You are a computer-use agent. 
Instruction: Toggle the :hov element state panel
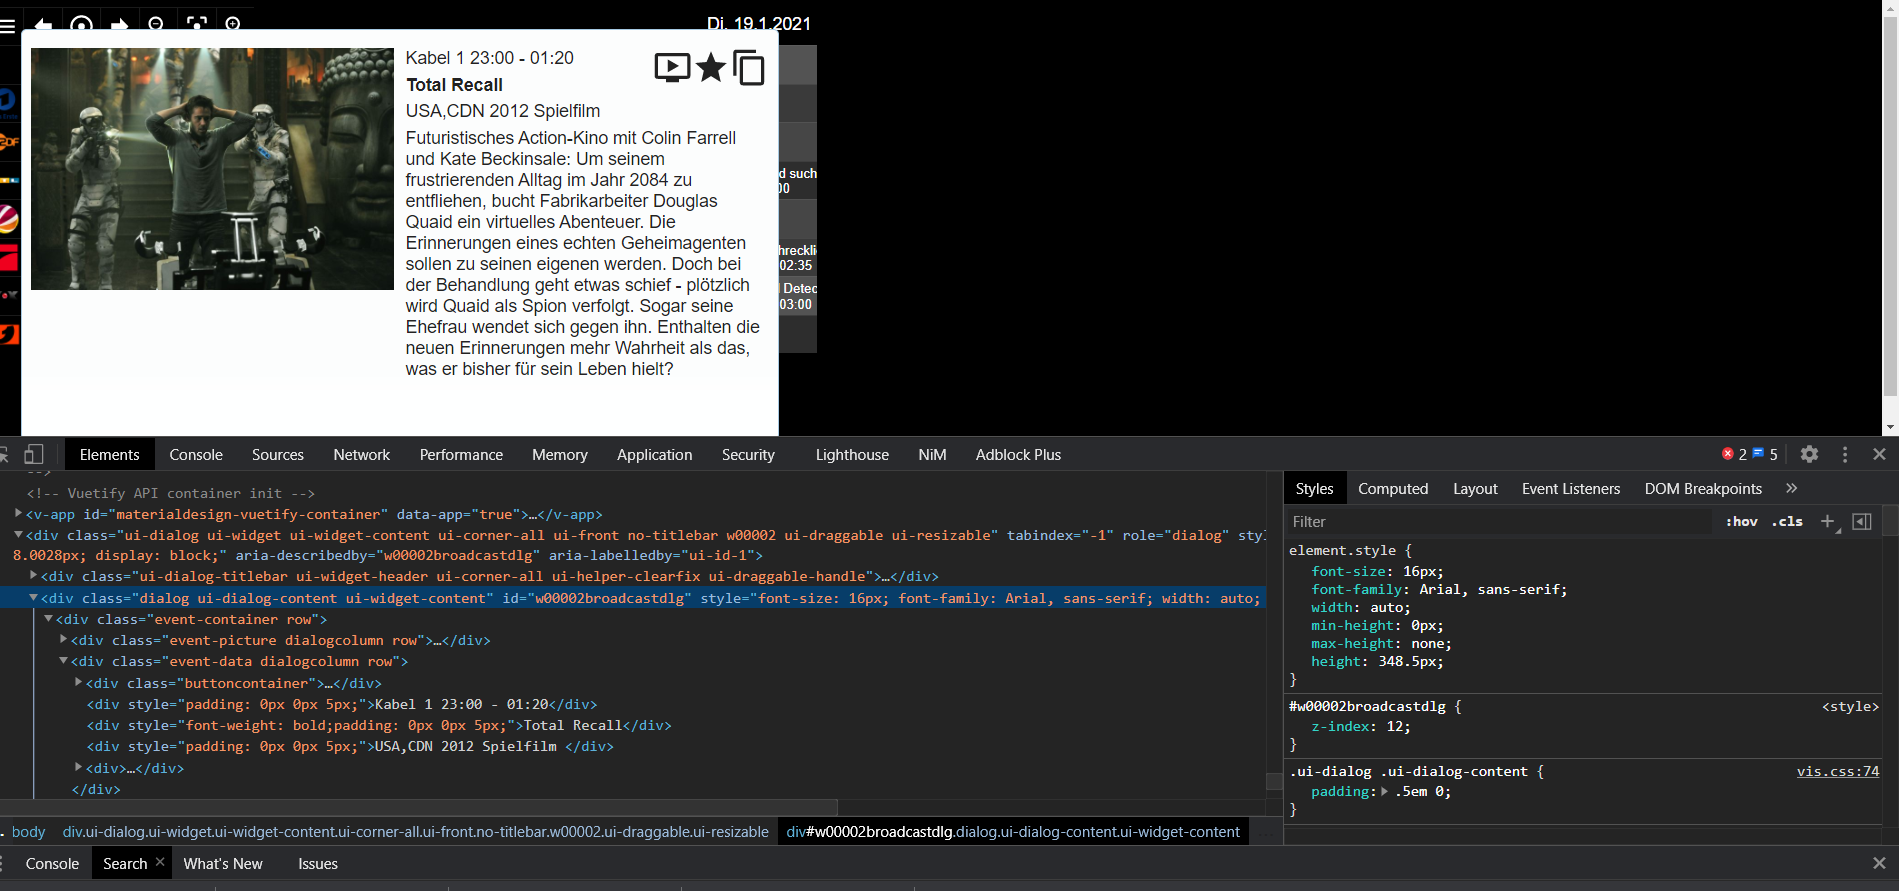(1742, 521)
